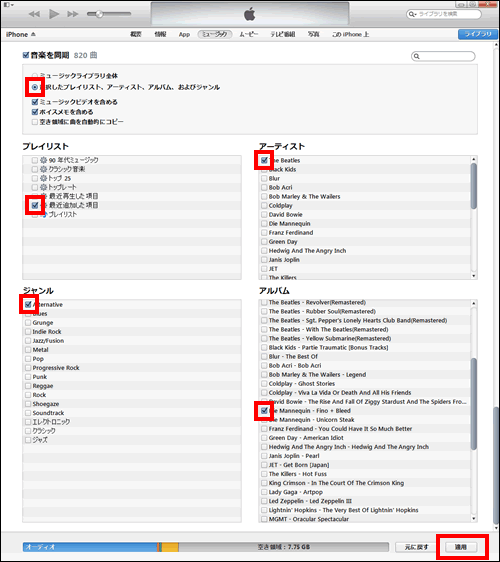Check the Grunge genre checkbox
500x562 pixels.
(x=28, y=323)
